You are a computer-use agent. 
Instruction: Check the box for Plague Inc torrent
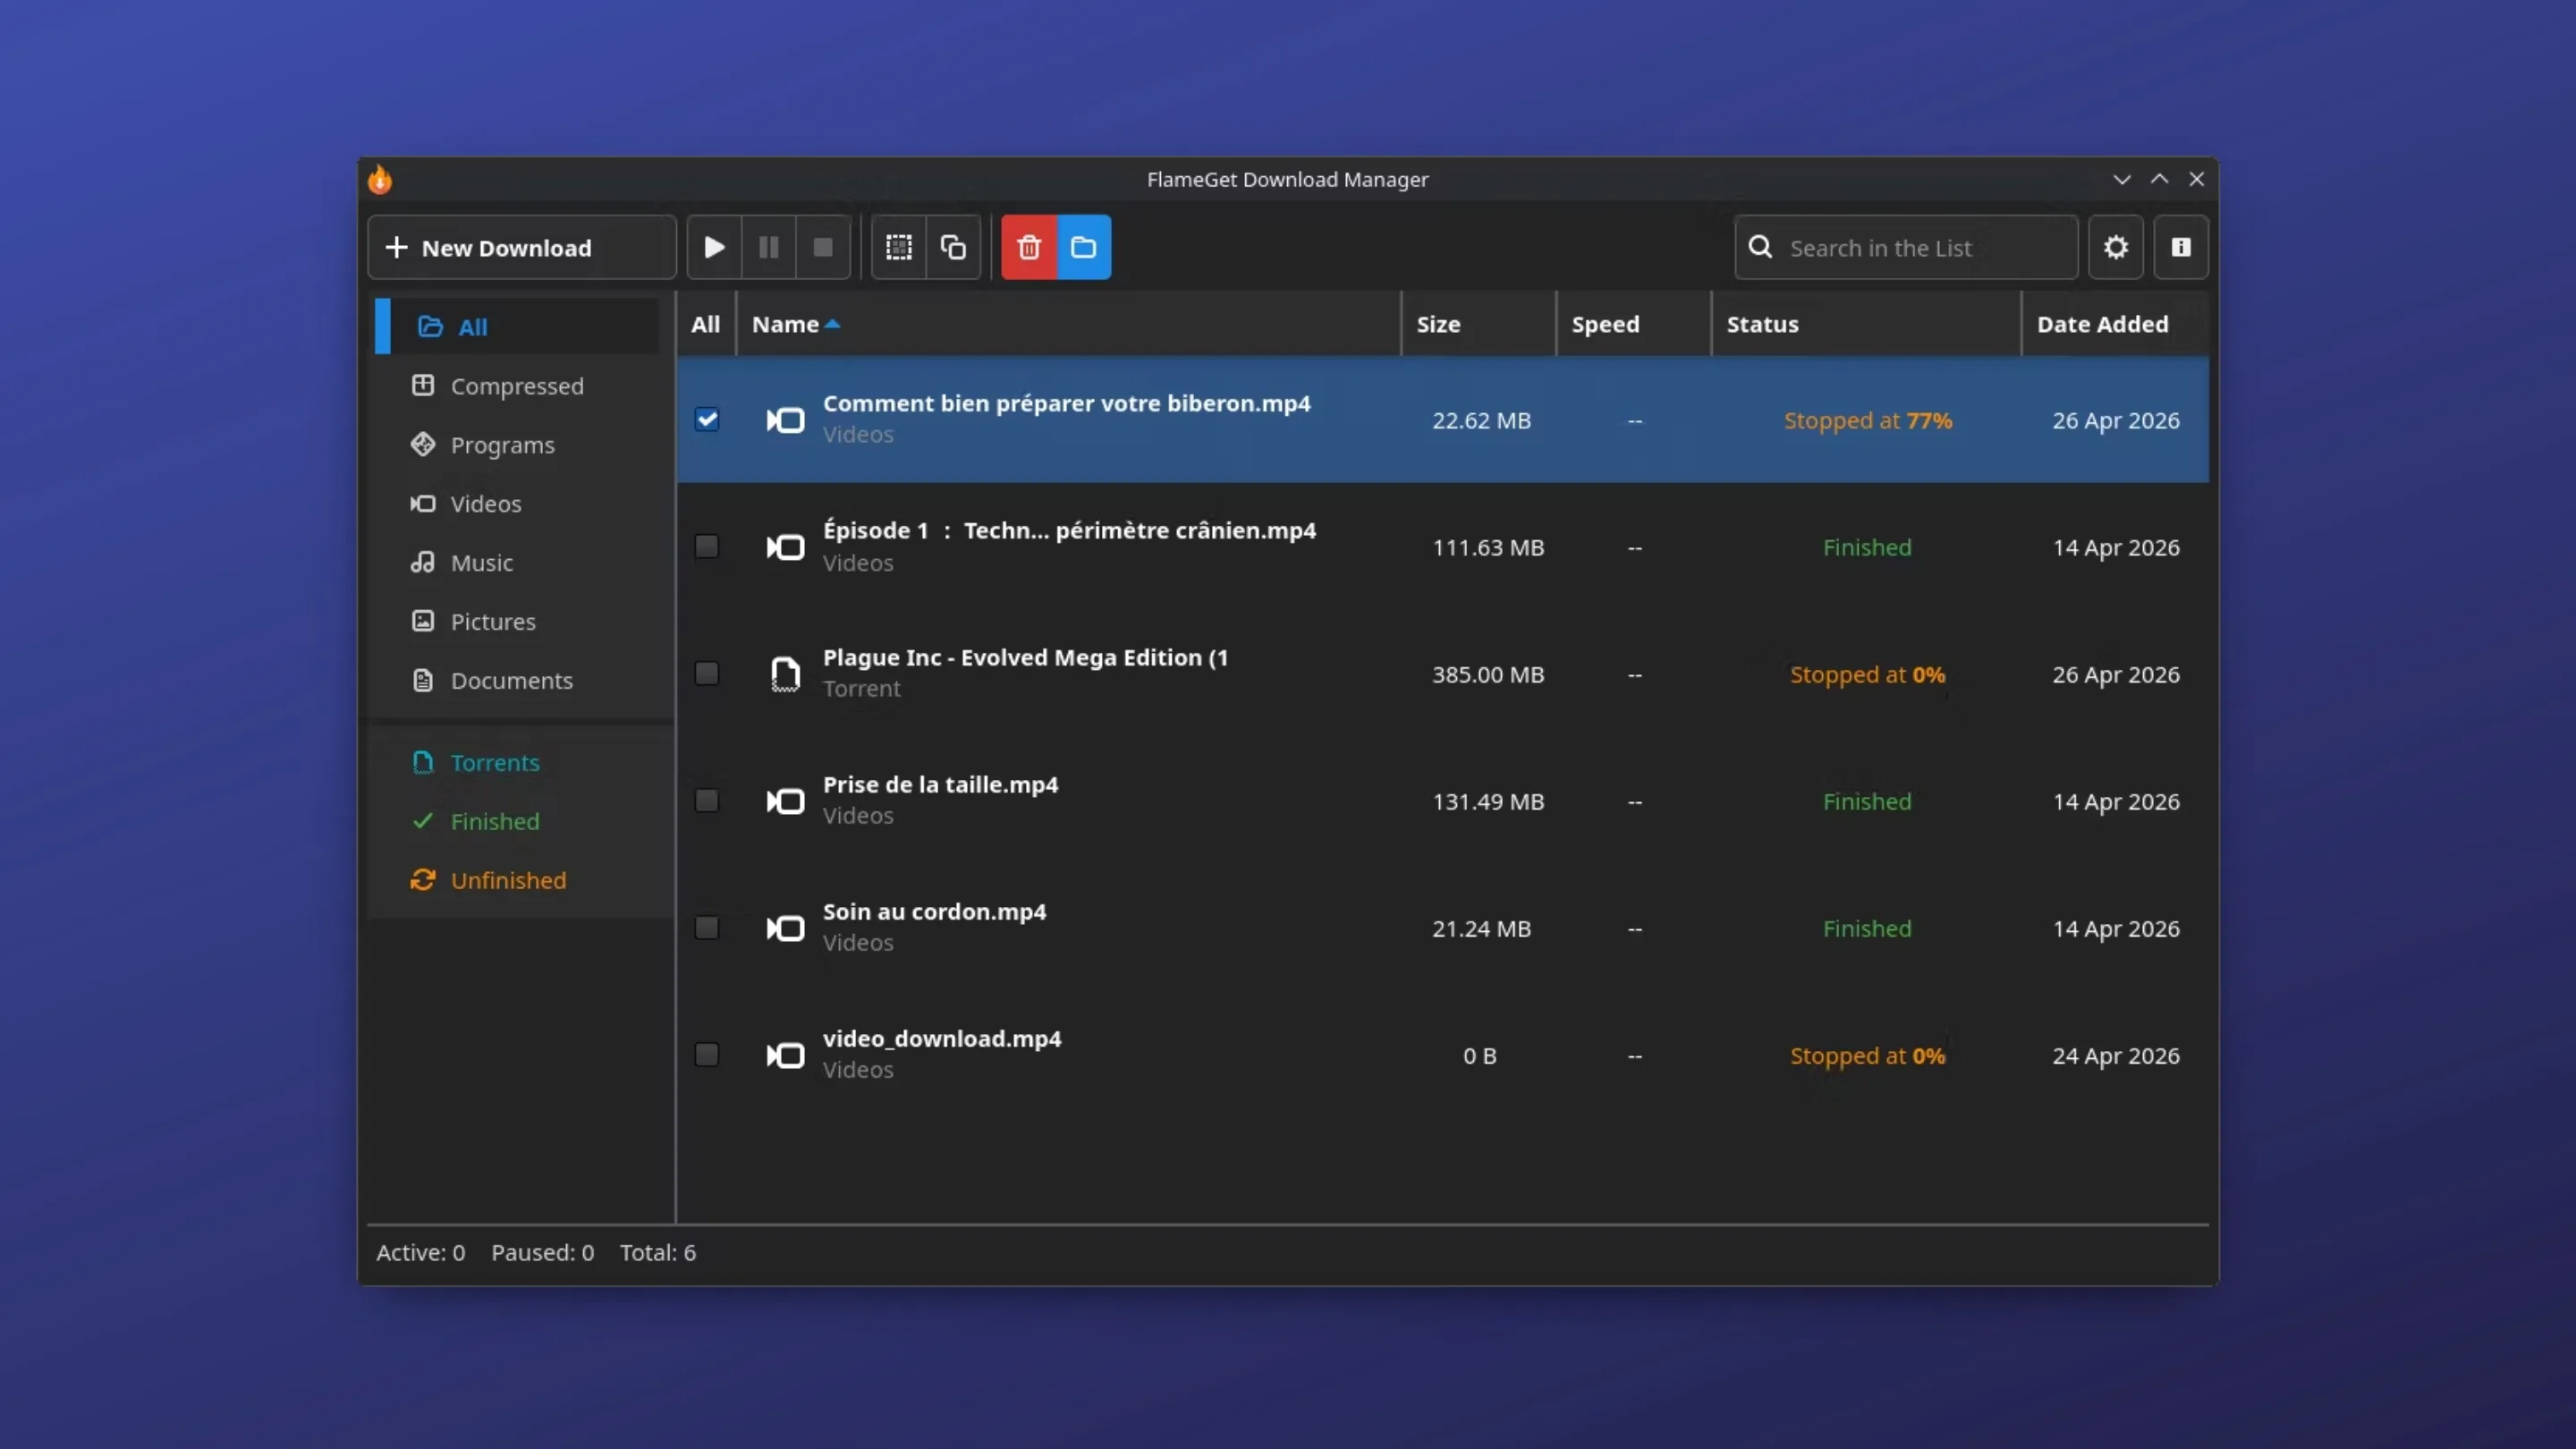[x=707, y=674]
